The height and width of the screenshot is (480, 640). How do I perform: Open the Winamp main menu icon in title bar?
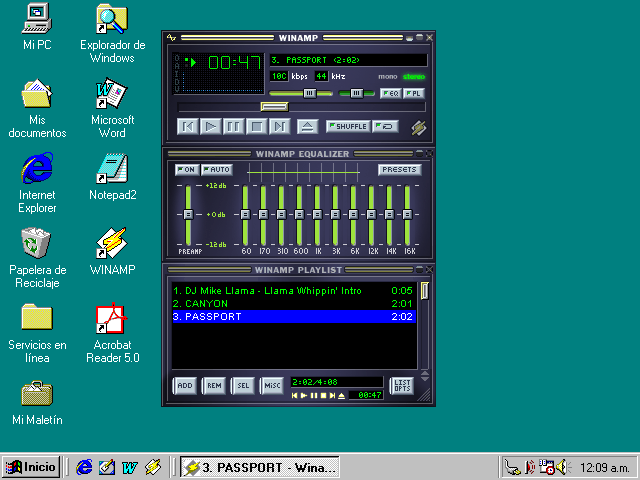tap(171, 38)
